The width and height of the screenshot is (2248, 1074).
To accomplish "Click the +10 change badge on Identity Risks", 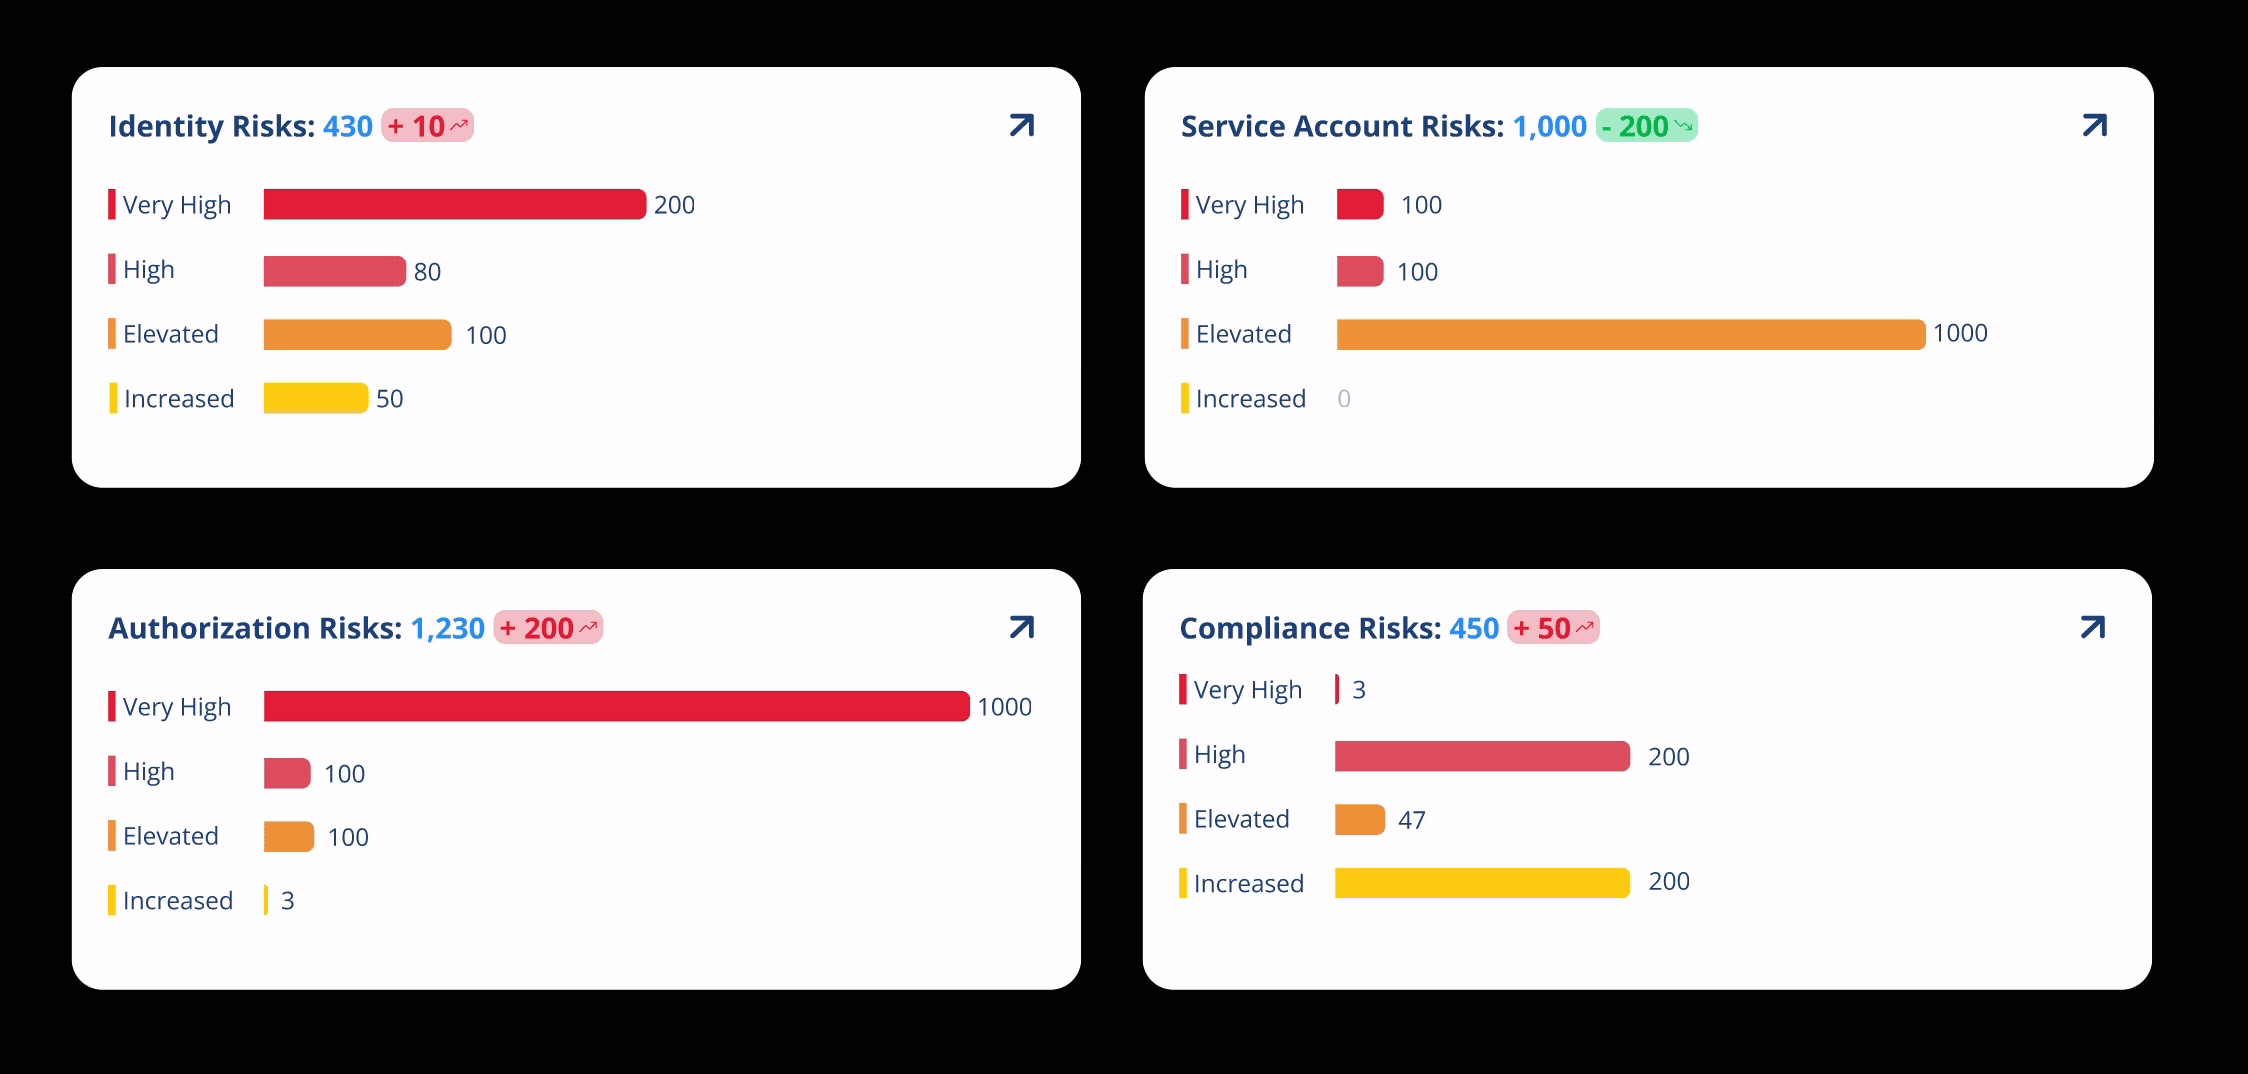I will coord(425,126).
